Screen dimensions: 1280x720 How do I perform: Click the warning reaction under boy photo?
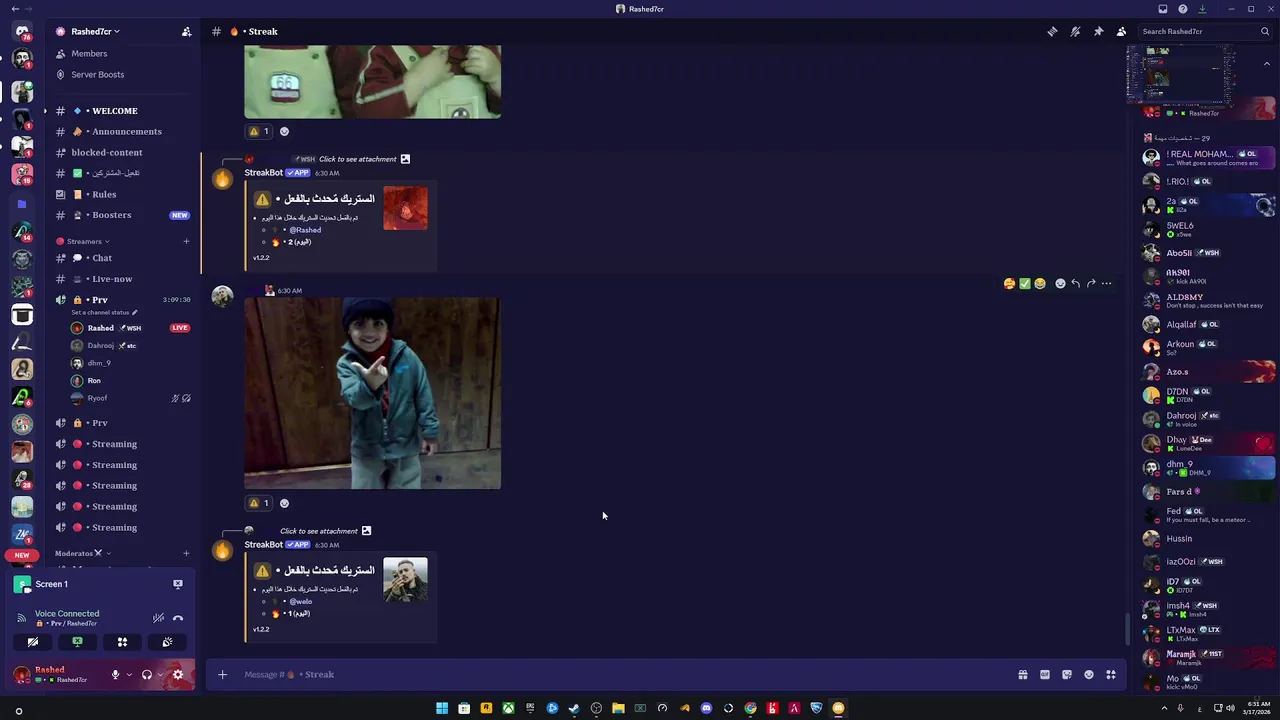(259, 503)
